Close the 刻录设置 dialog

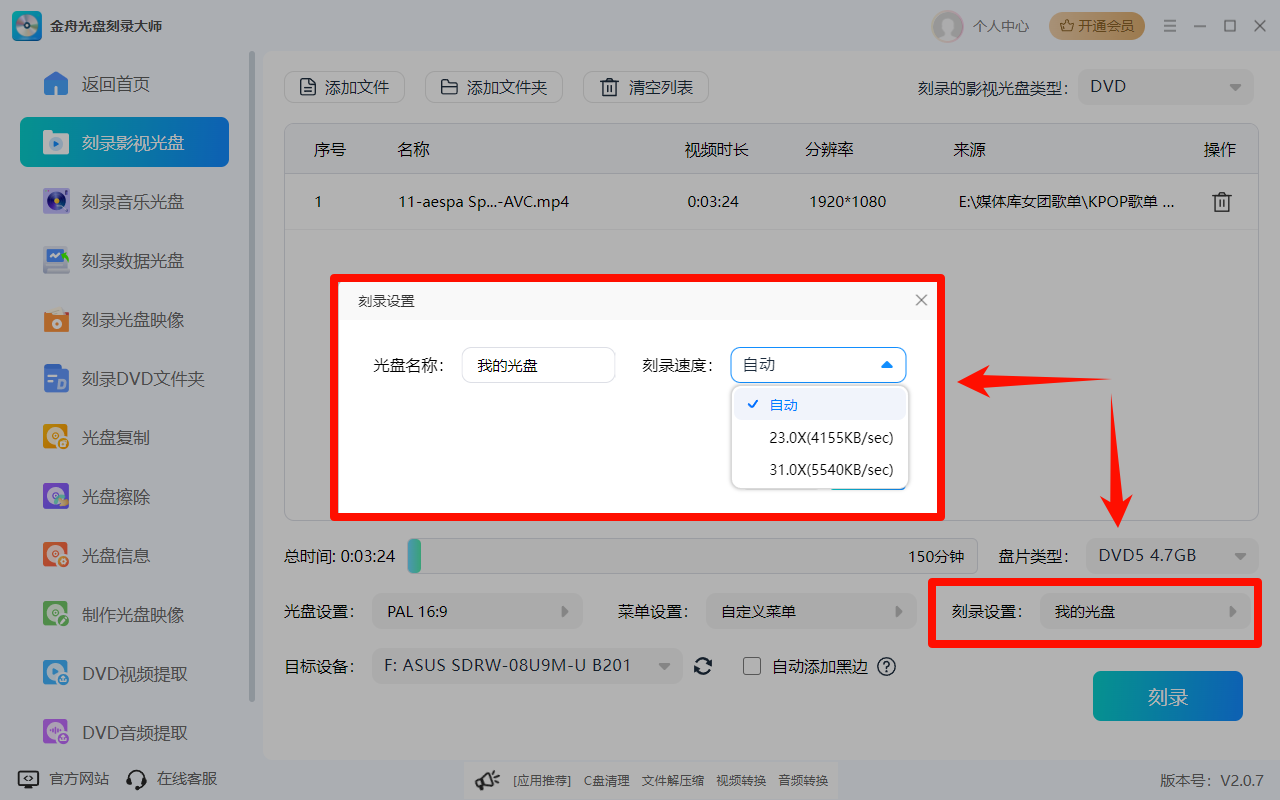click(x=921, y=300)
